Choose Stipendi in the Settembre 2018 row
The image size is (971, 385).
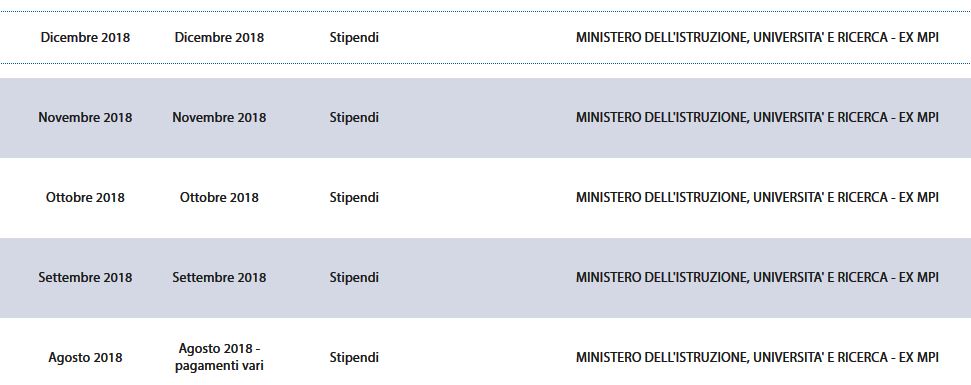pyautogui.click(x=354, y=277)
